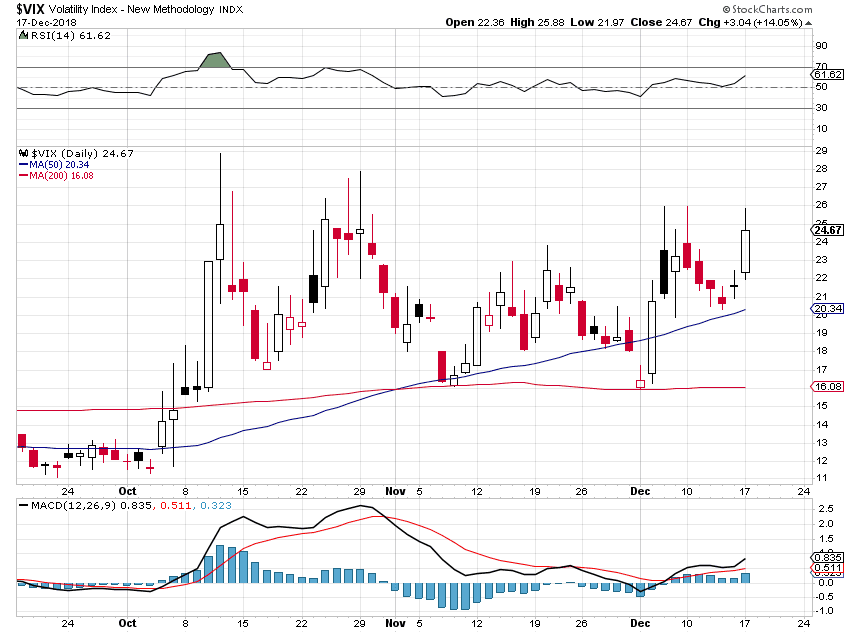Click the Dec label on the MACD panel date axis
The width and height of the screenshot is (850, 633).
pyautogui.click(x=640, y=623)
